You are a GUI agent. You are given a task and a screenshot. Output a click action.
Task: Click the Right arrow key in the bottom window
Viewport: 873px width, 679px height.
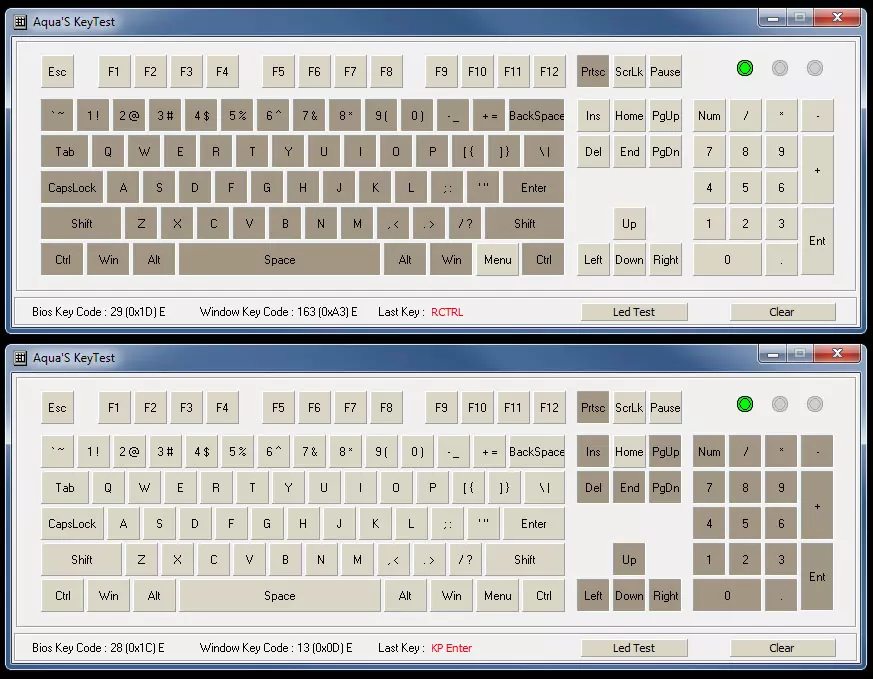pyautogui.click(x=665, y=596)
